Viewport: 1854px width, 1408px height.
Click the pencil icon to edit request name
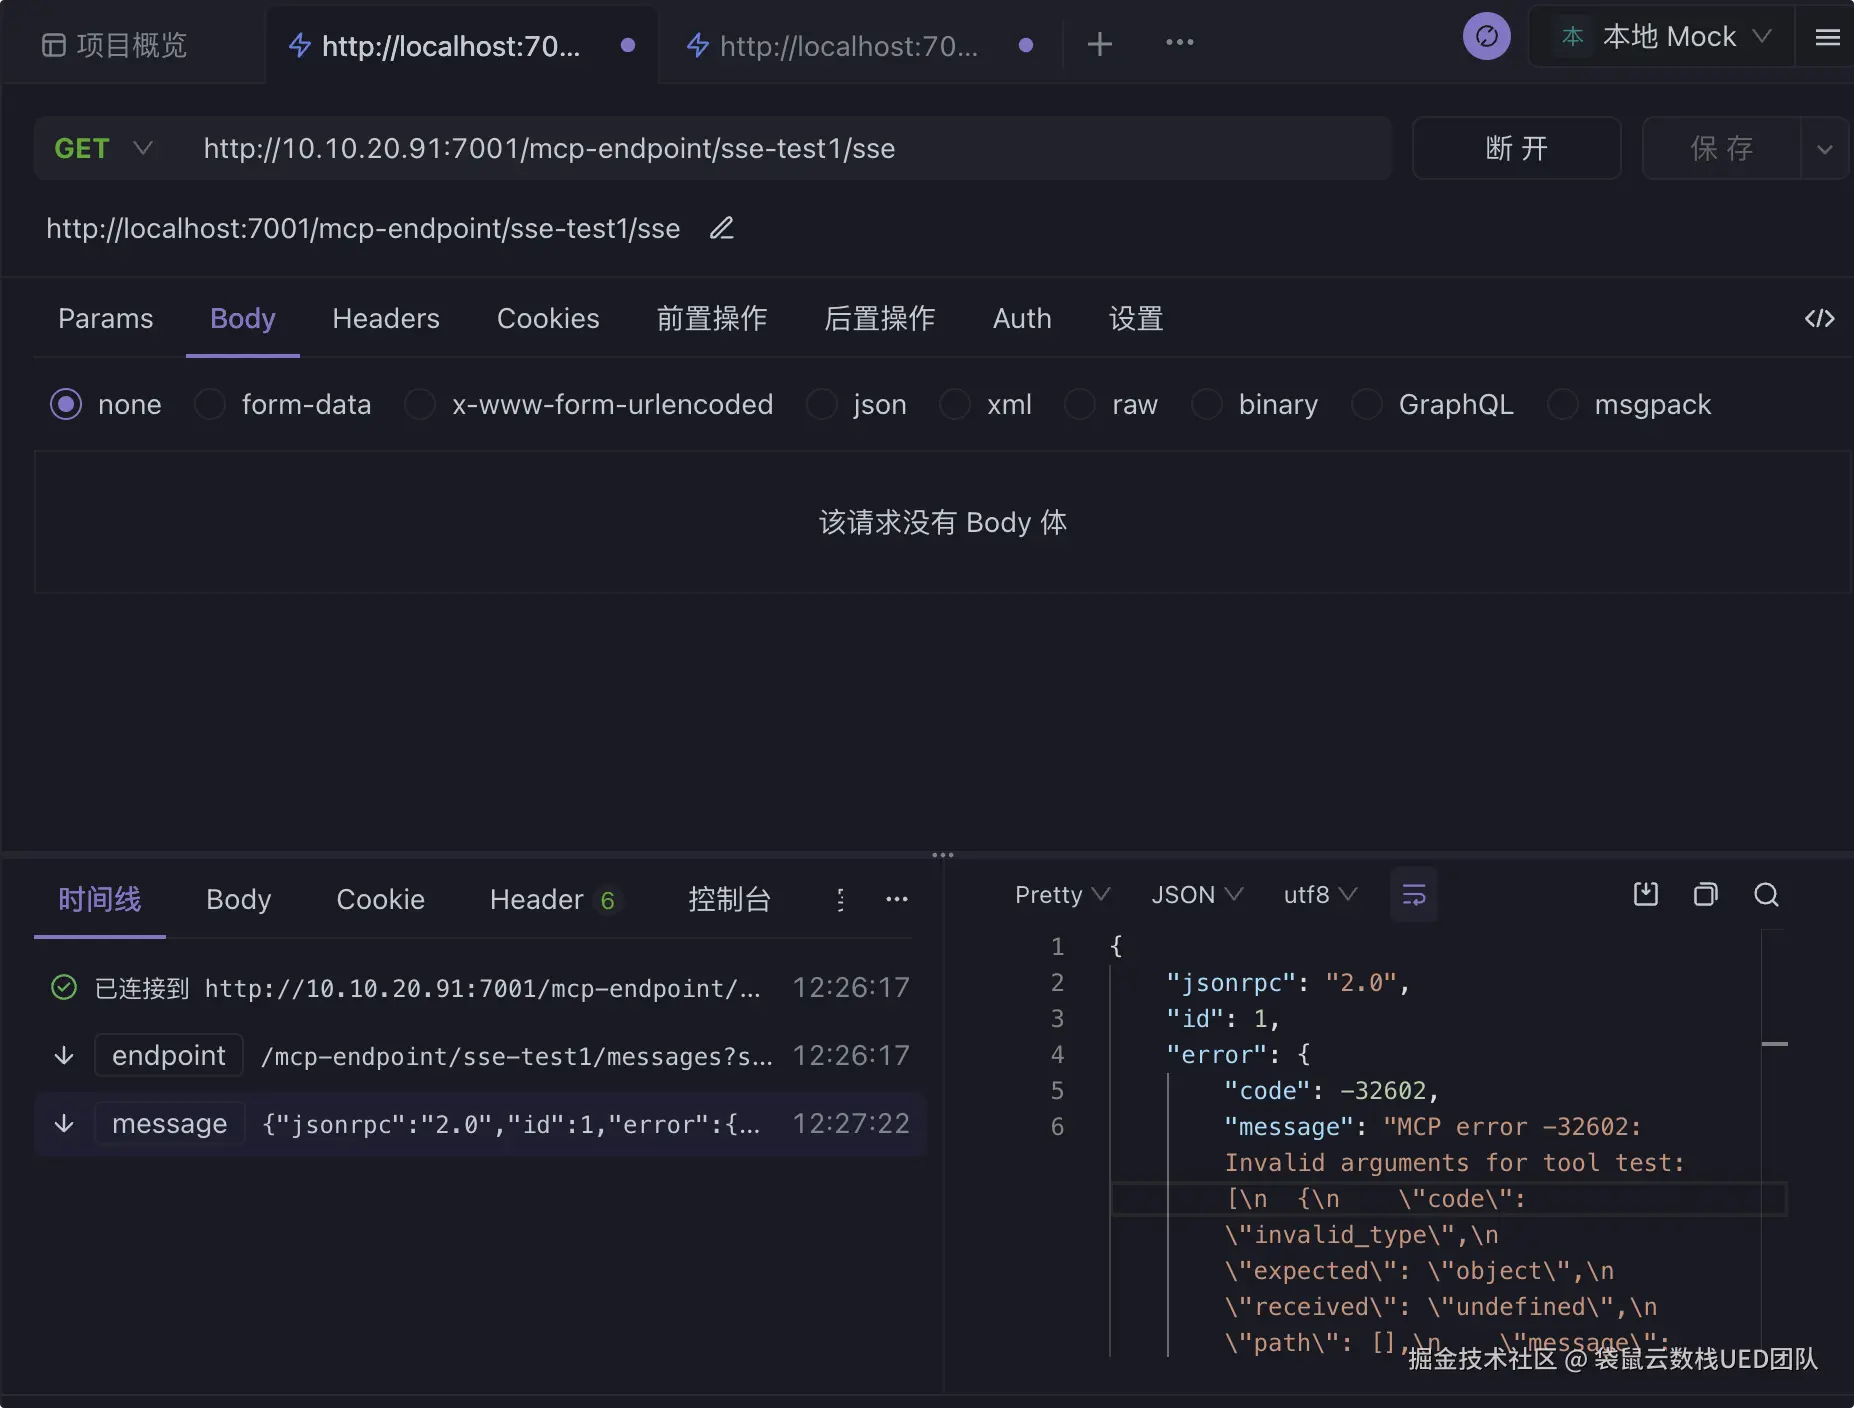721,229
